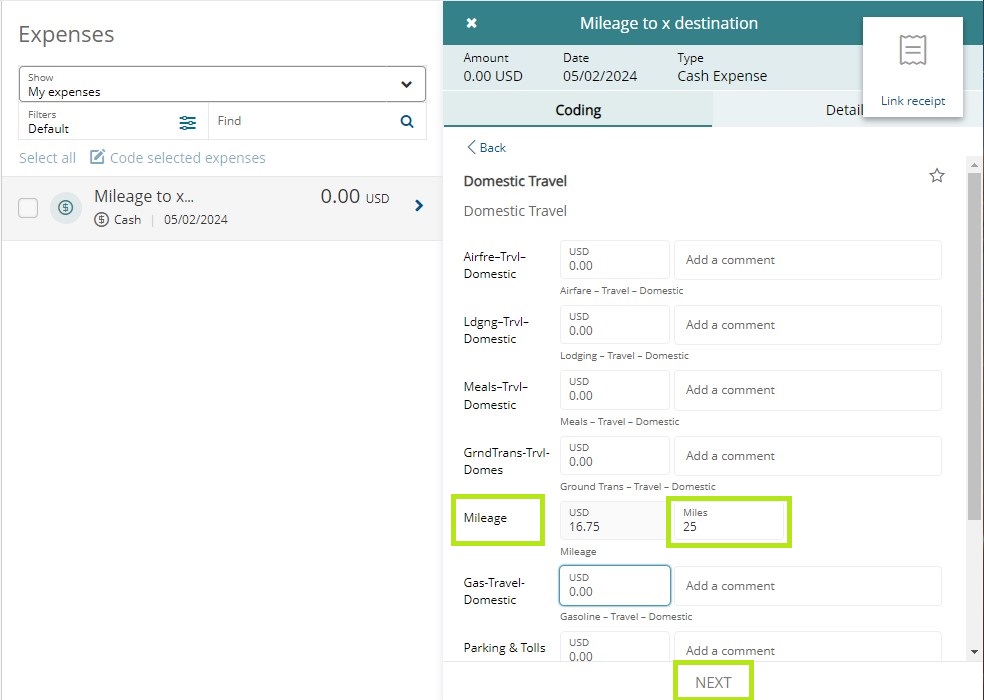
Task: Click the Link receipt icon
Action: tap(912, 51)
